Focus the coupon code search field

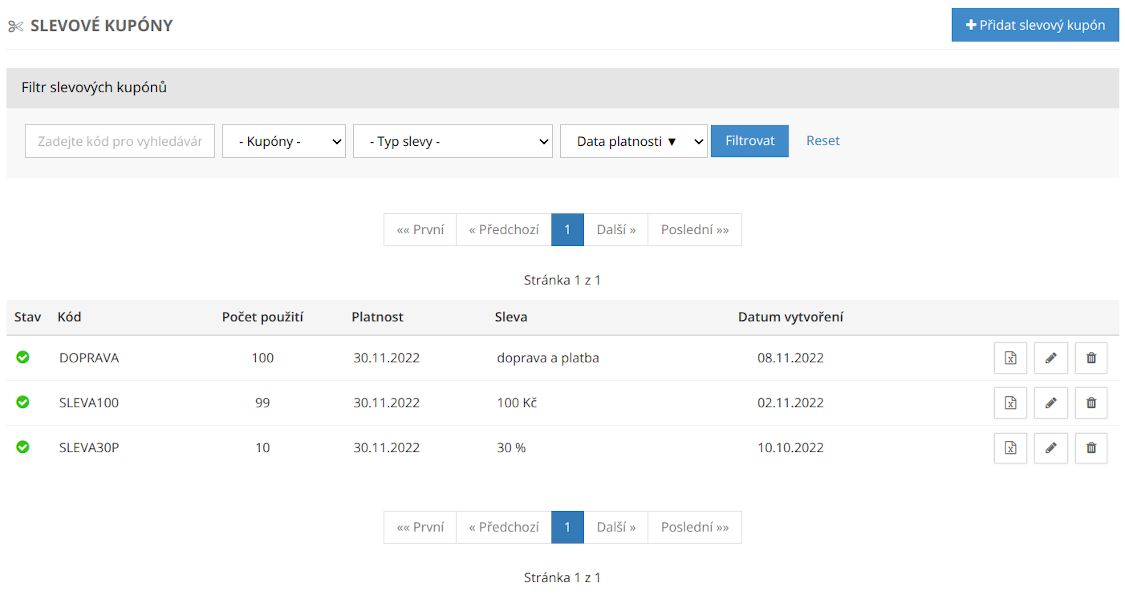(x=120, y=141)
